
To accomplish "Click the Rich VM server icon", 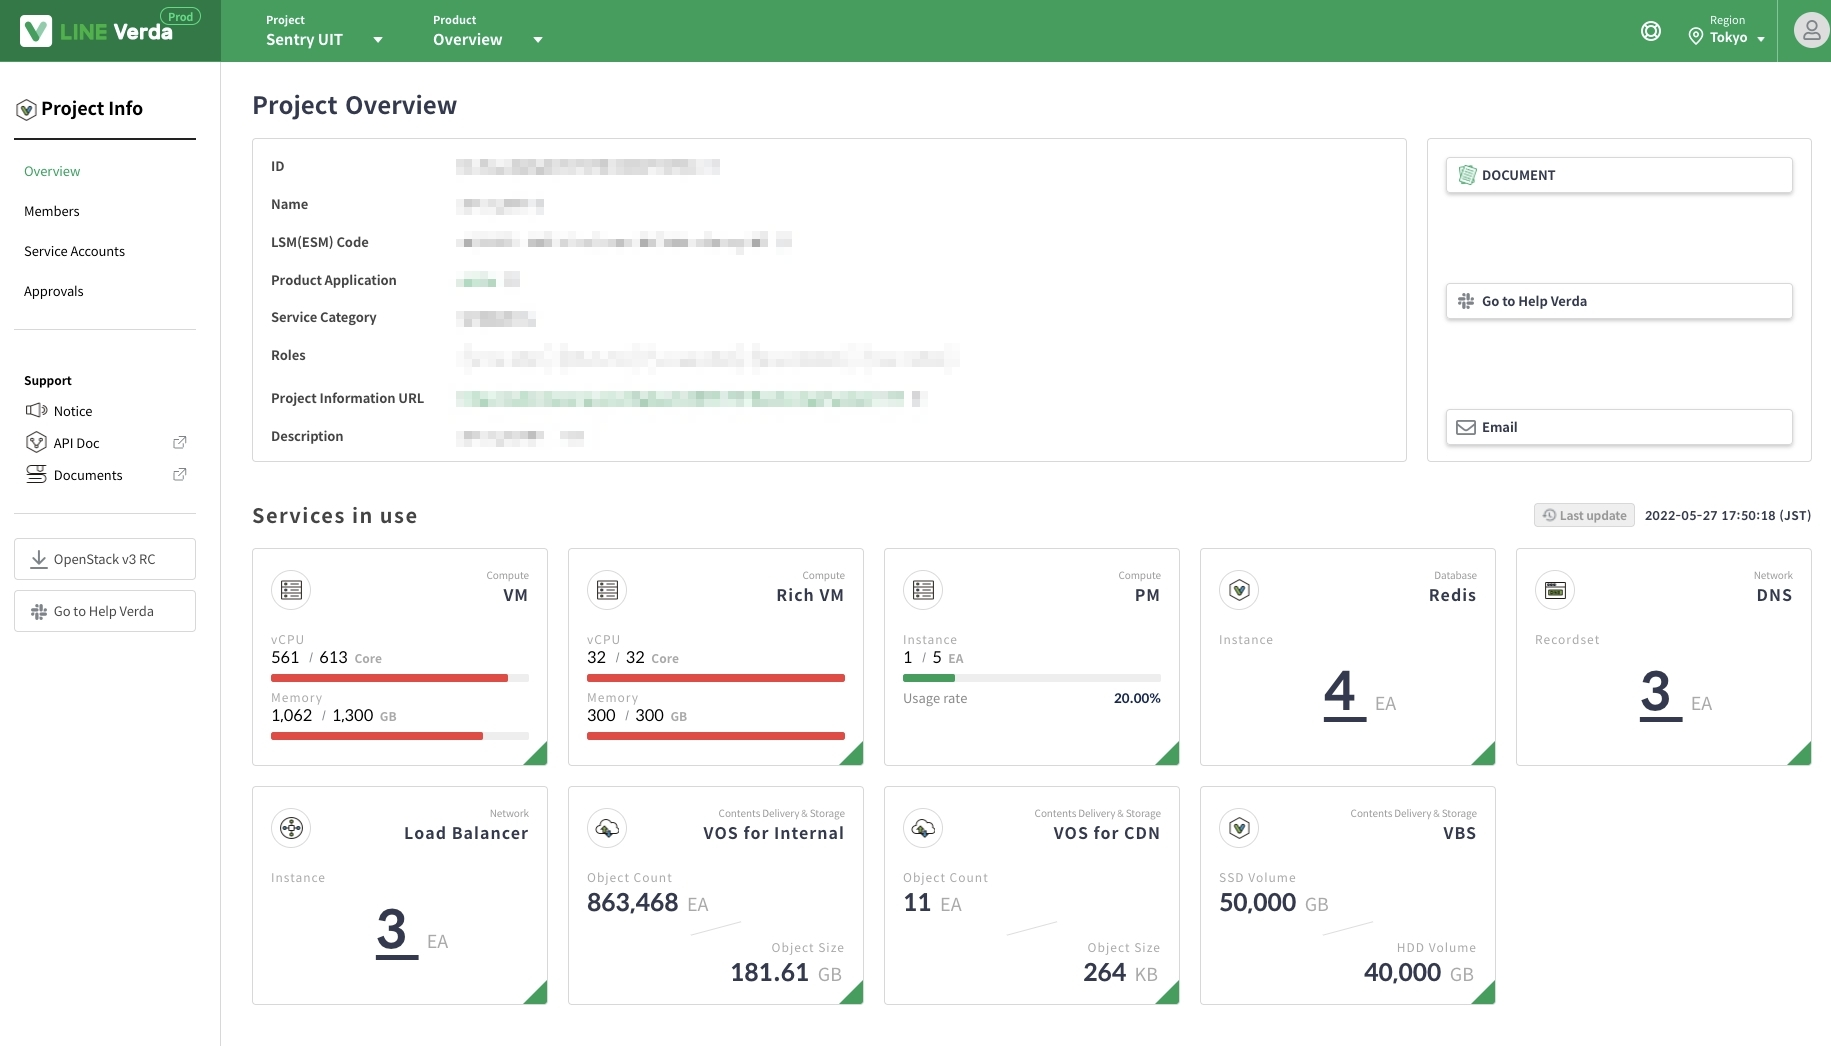I will click(x=607, y=590).
